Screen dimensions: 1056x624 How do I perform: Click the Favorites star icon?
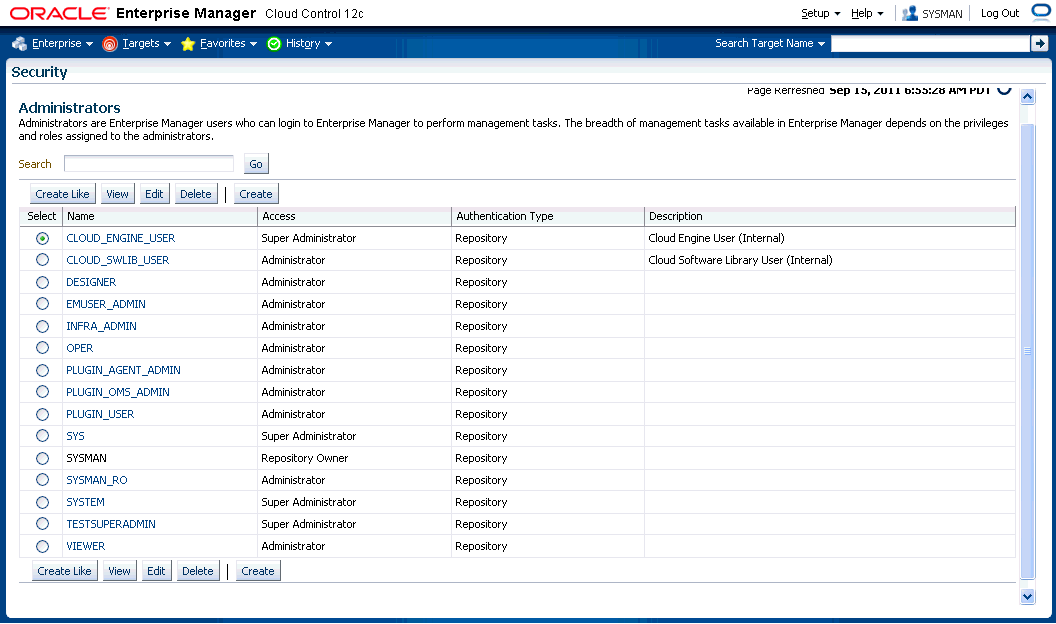pos(188,44)
